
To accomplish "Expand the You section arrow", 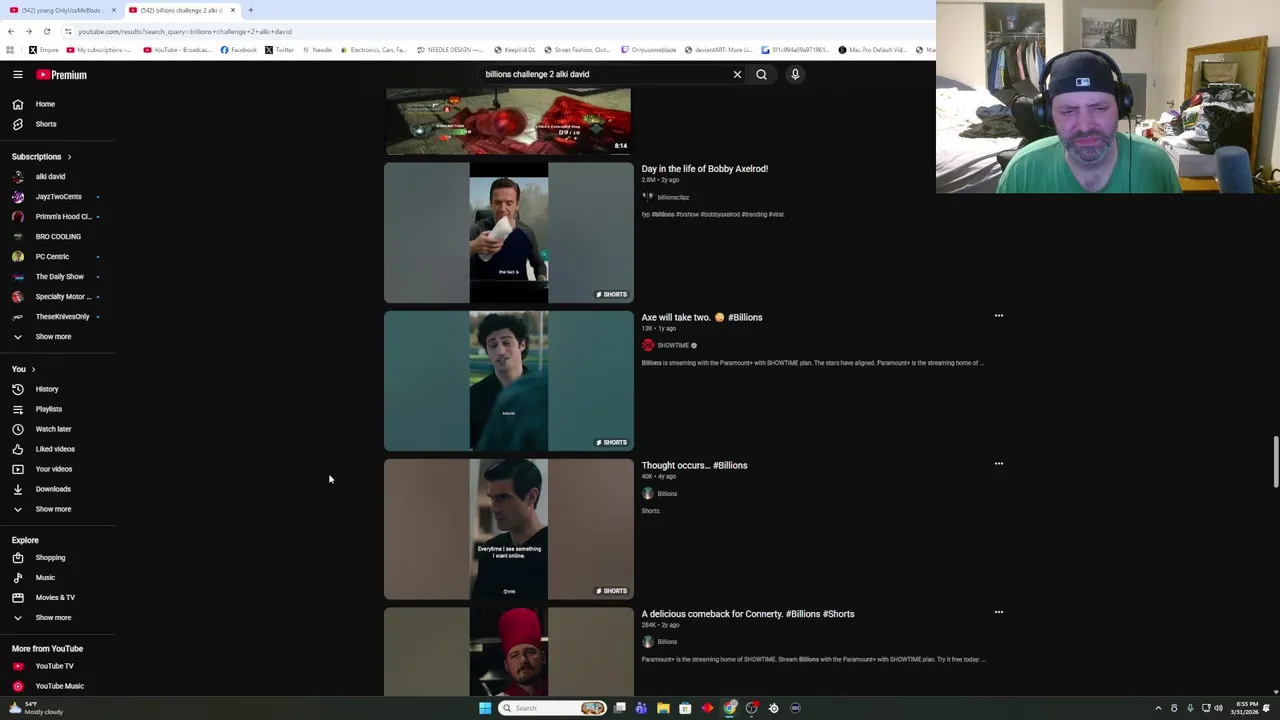I will 33,369.
